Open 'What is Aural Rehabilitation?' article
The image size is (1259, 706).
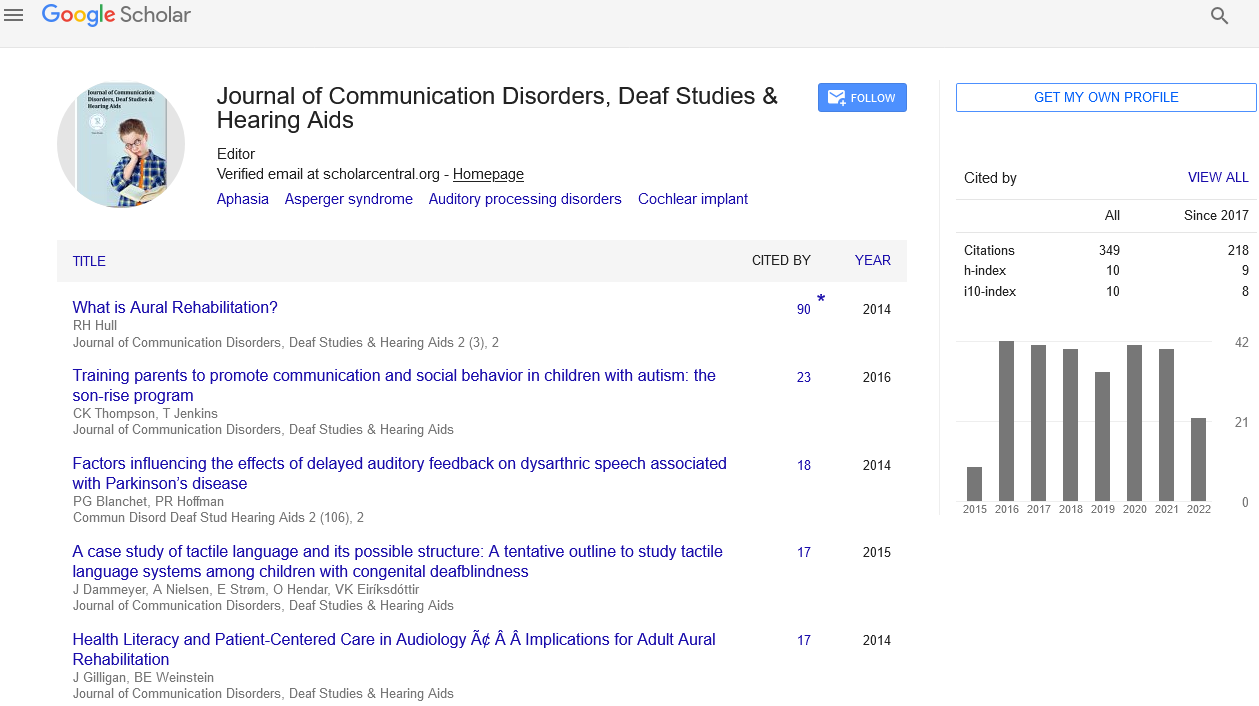click(175, 307)
